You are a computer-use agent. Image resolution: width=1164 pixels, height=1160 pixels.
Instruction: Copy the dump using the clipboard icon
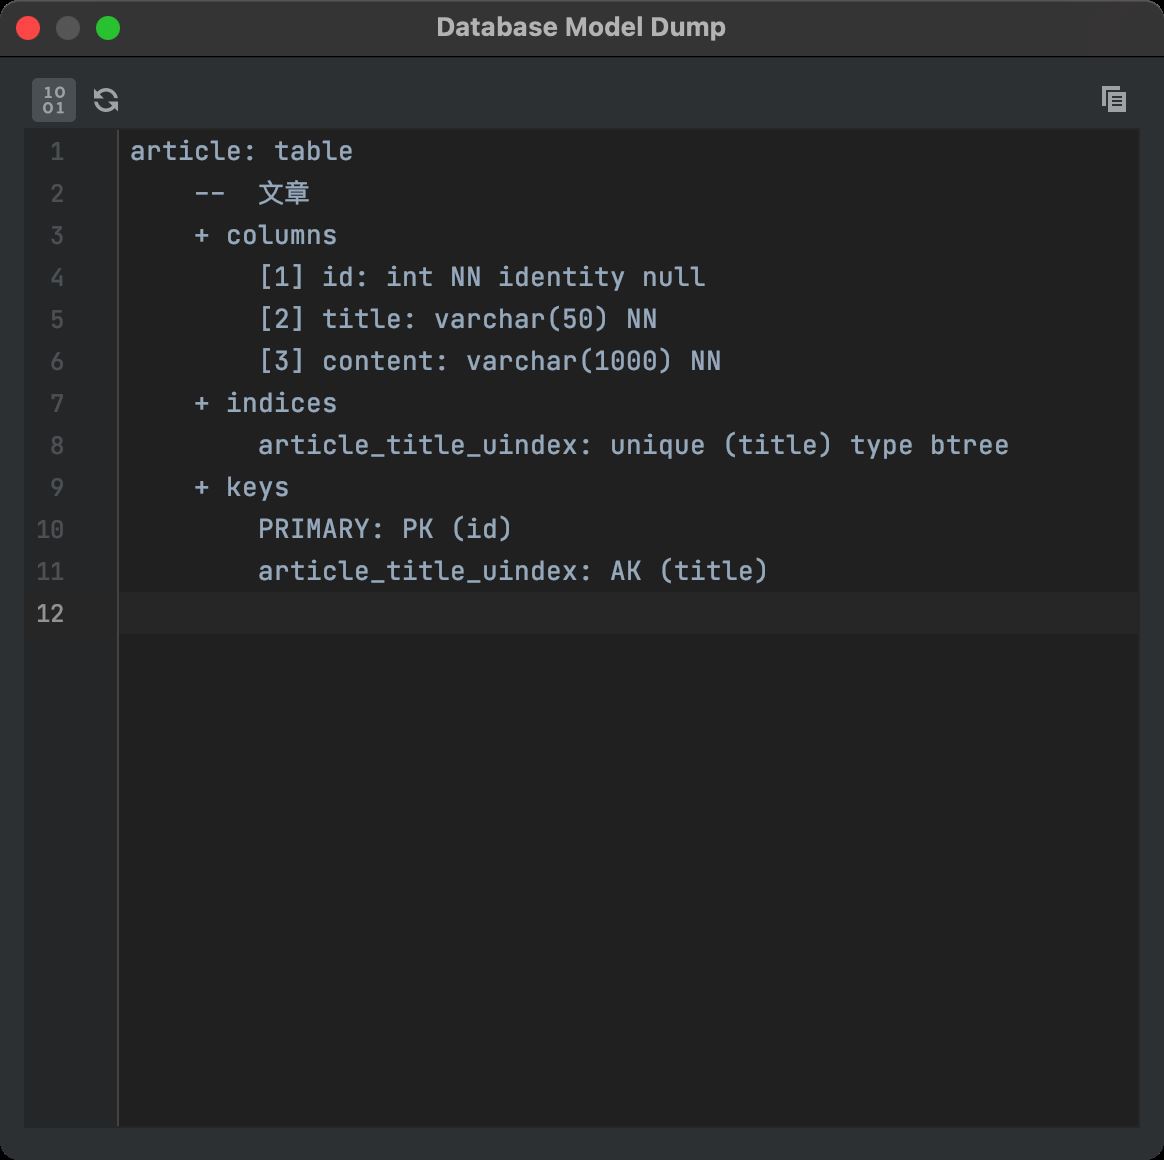(x=1113, y=99)
